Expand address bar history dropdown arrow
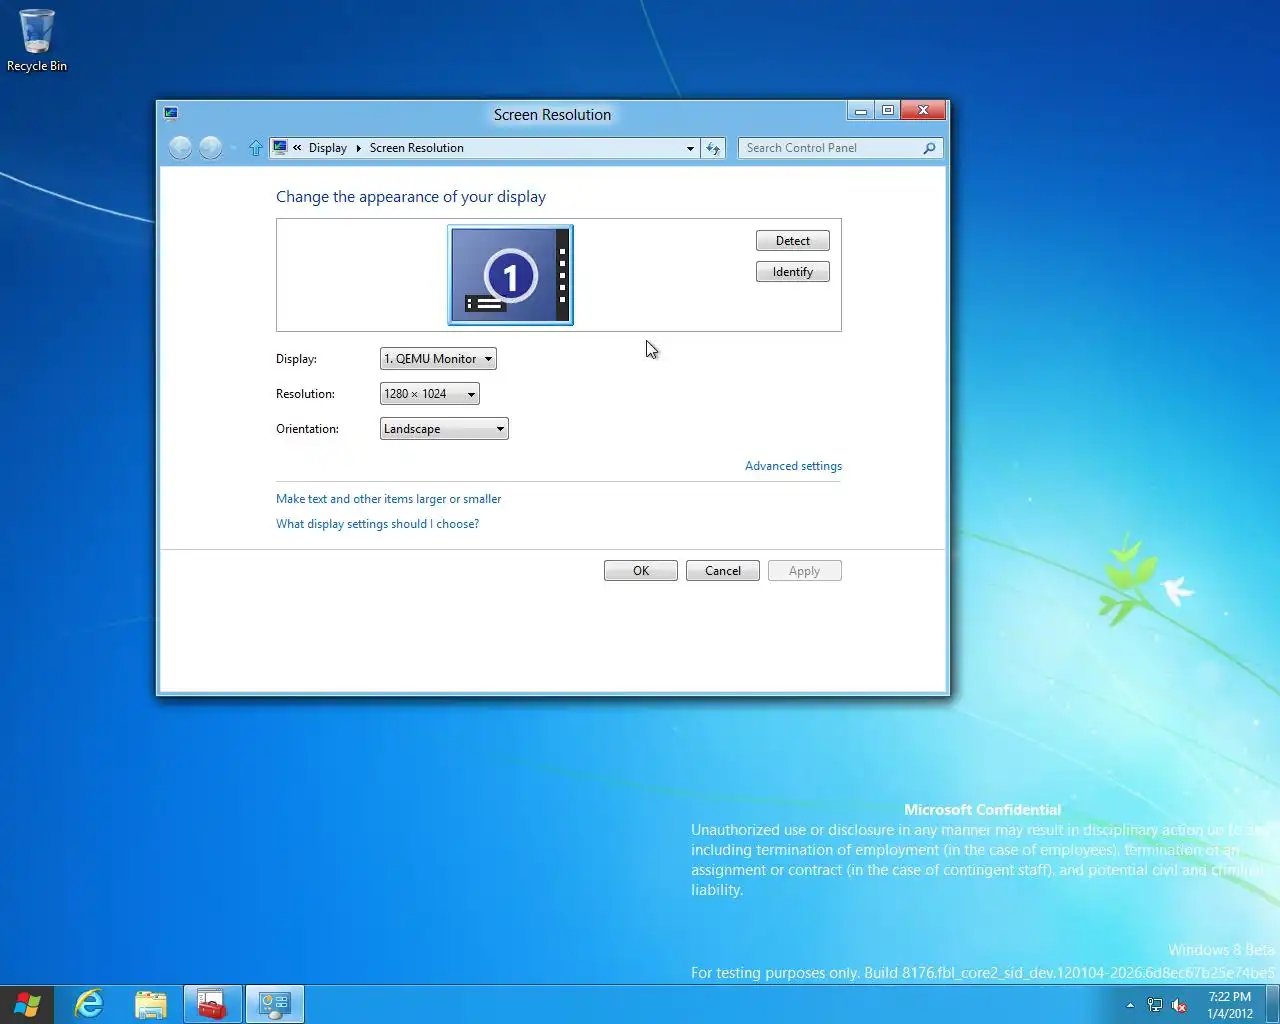 [690, 148]
